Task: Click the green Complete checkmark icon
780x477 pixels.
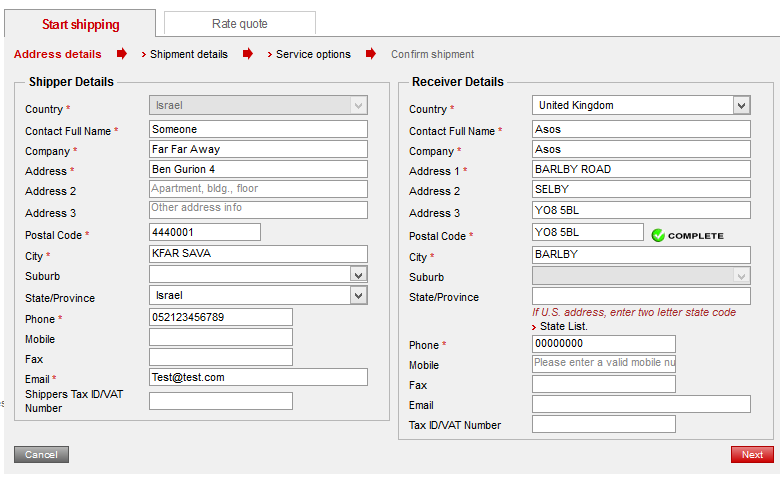Action: click(658, 236)
